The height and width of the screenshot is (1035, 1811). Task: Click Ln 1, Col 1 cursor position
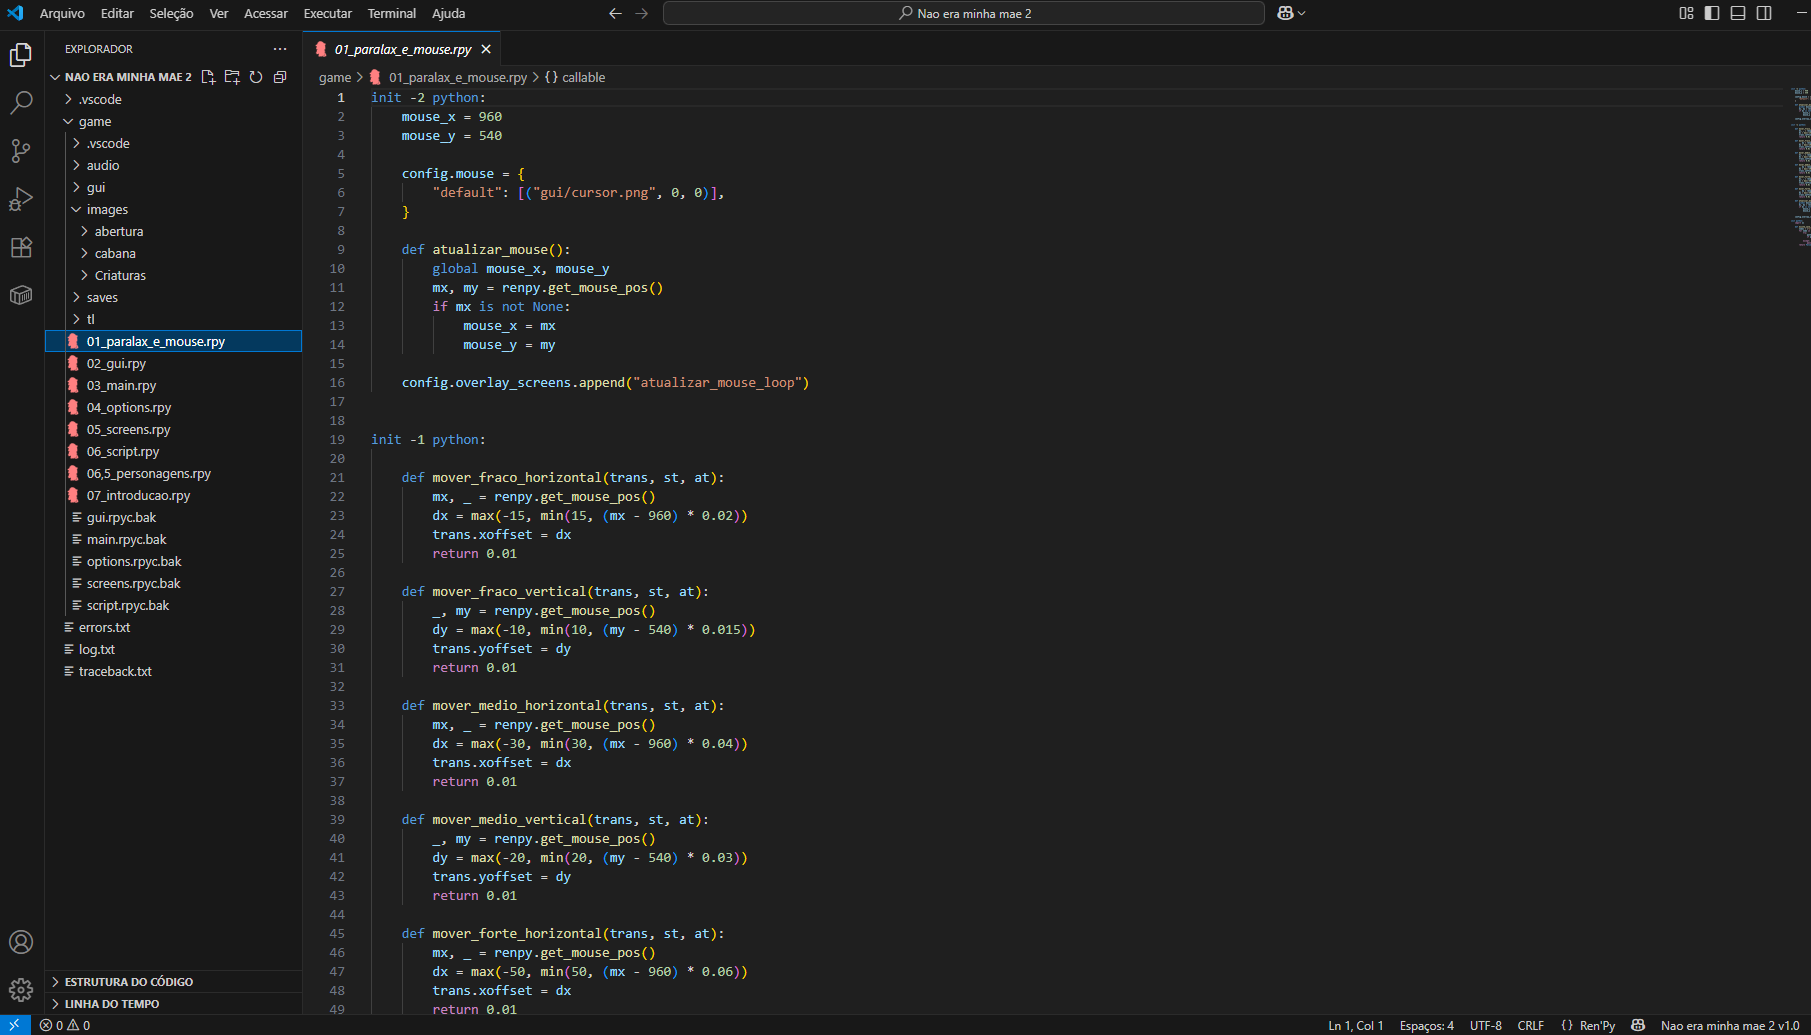click(1355, 1025)
